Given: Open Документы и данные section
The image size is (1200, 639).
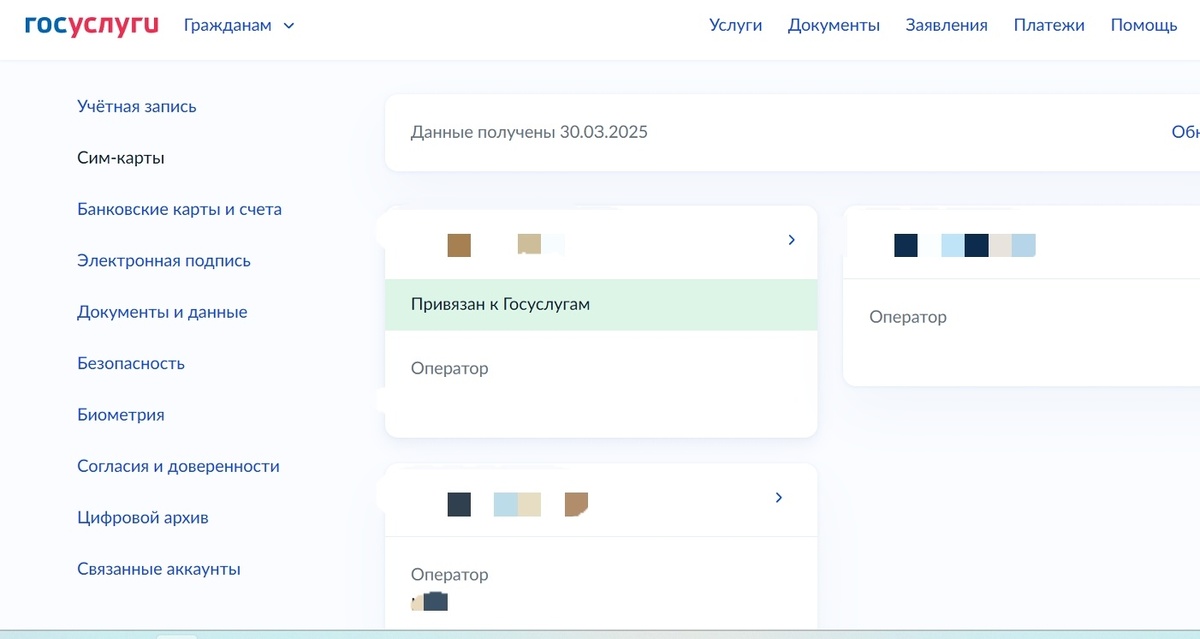Looking at the screenshot, I should (x=162, y=312).
